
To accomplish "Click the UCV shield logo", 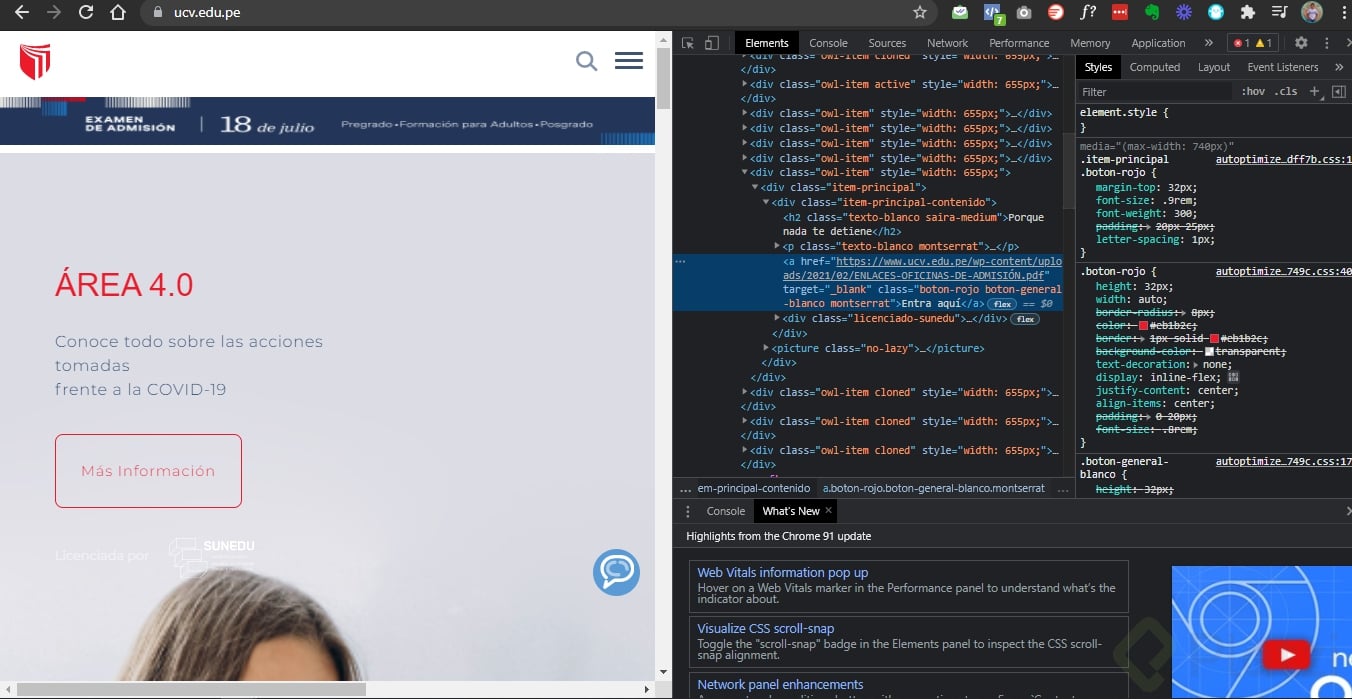I will pos(35,62).
